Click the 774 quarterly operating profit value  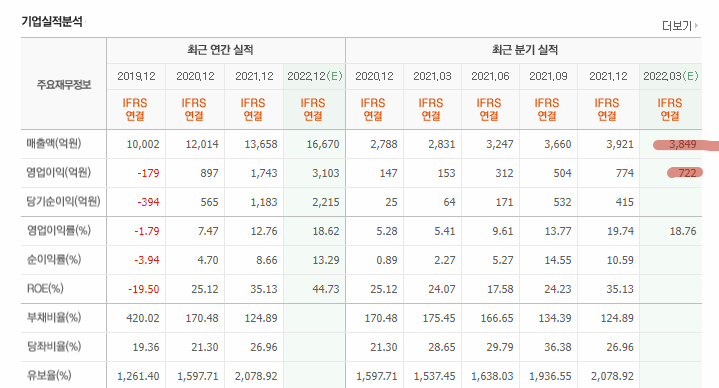(x=625, y=173)
